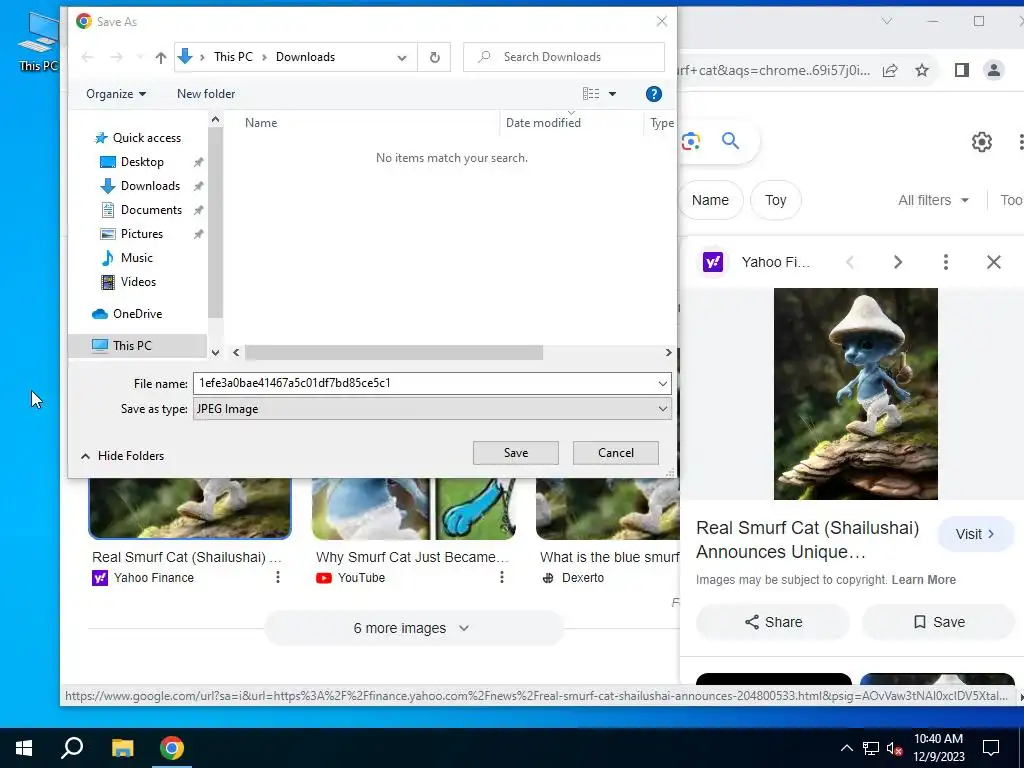Open File Explorer from taskbar

pyautogui.click(x=122, y=748)
